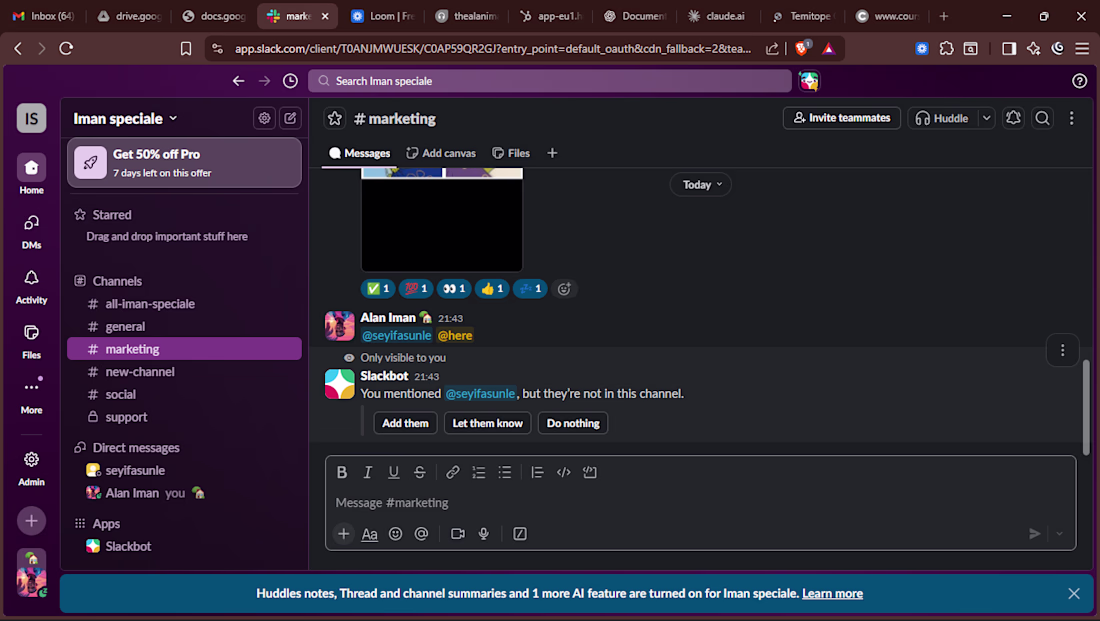The height and width of the screenshot is (621, 1100).
Task: Open the Add canvas tab
Action: (x=441, y=153)
